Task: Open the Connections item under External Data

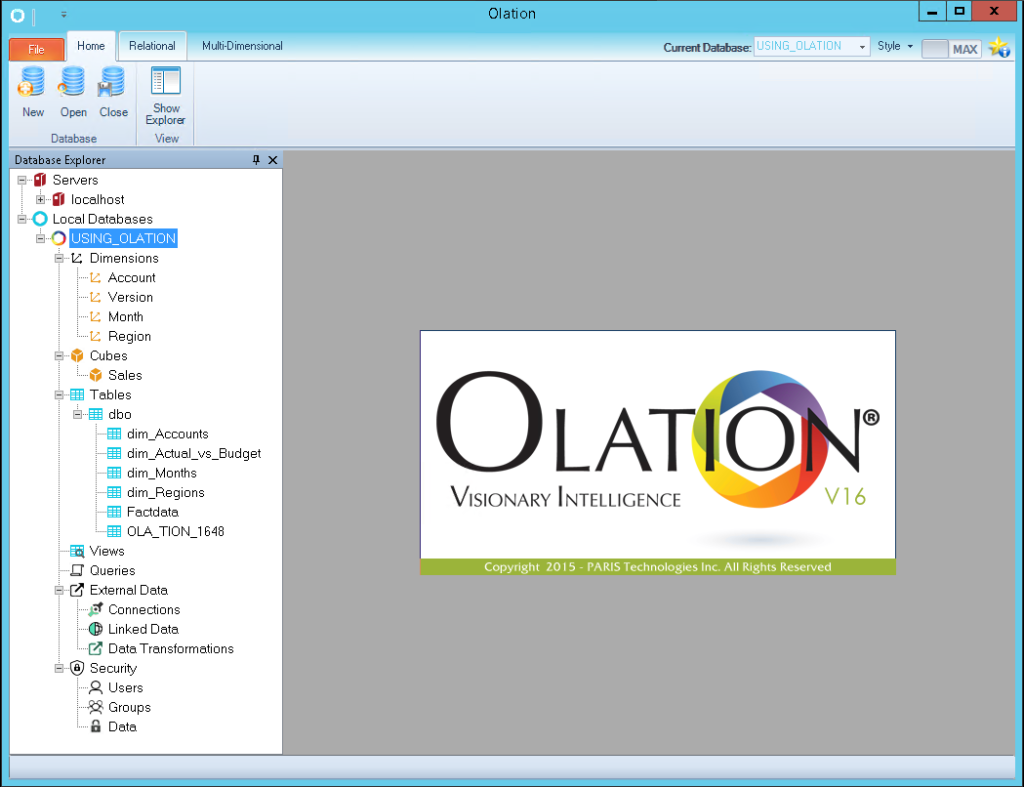Action: 141,609
